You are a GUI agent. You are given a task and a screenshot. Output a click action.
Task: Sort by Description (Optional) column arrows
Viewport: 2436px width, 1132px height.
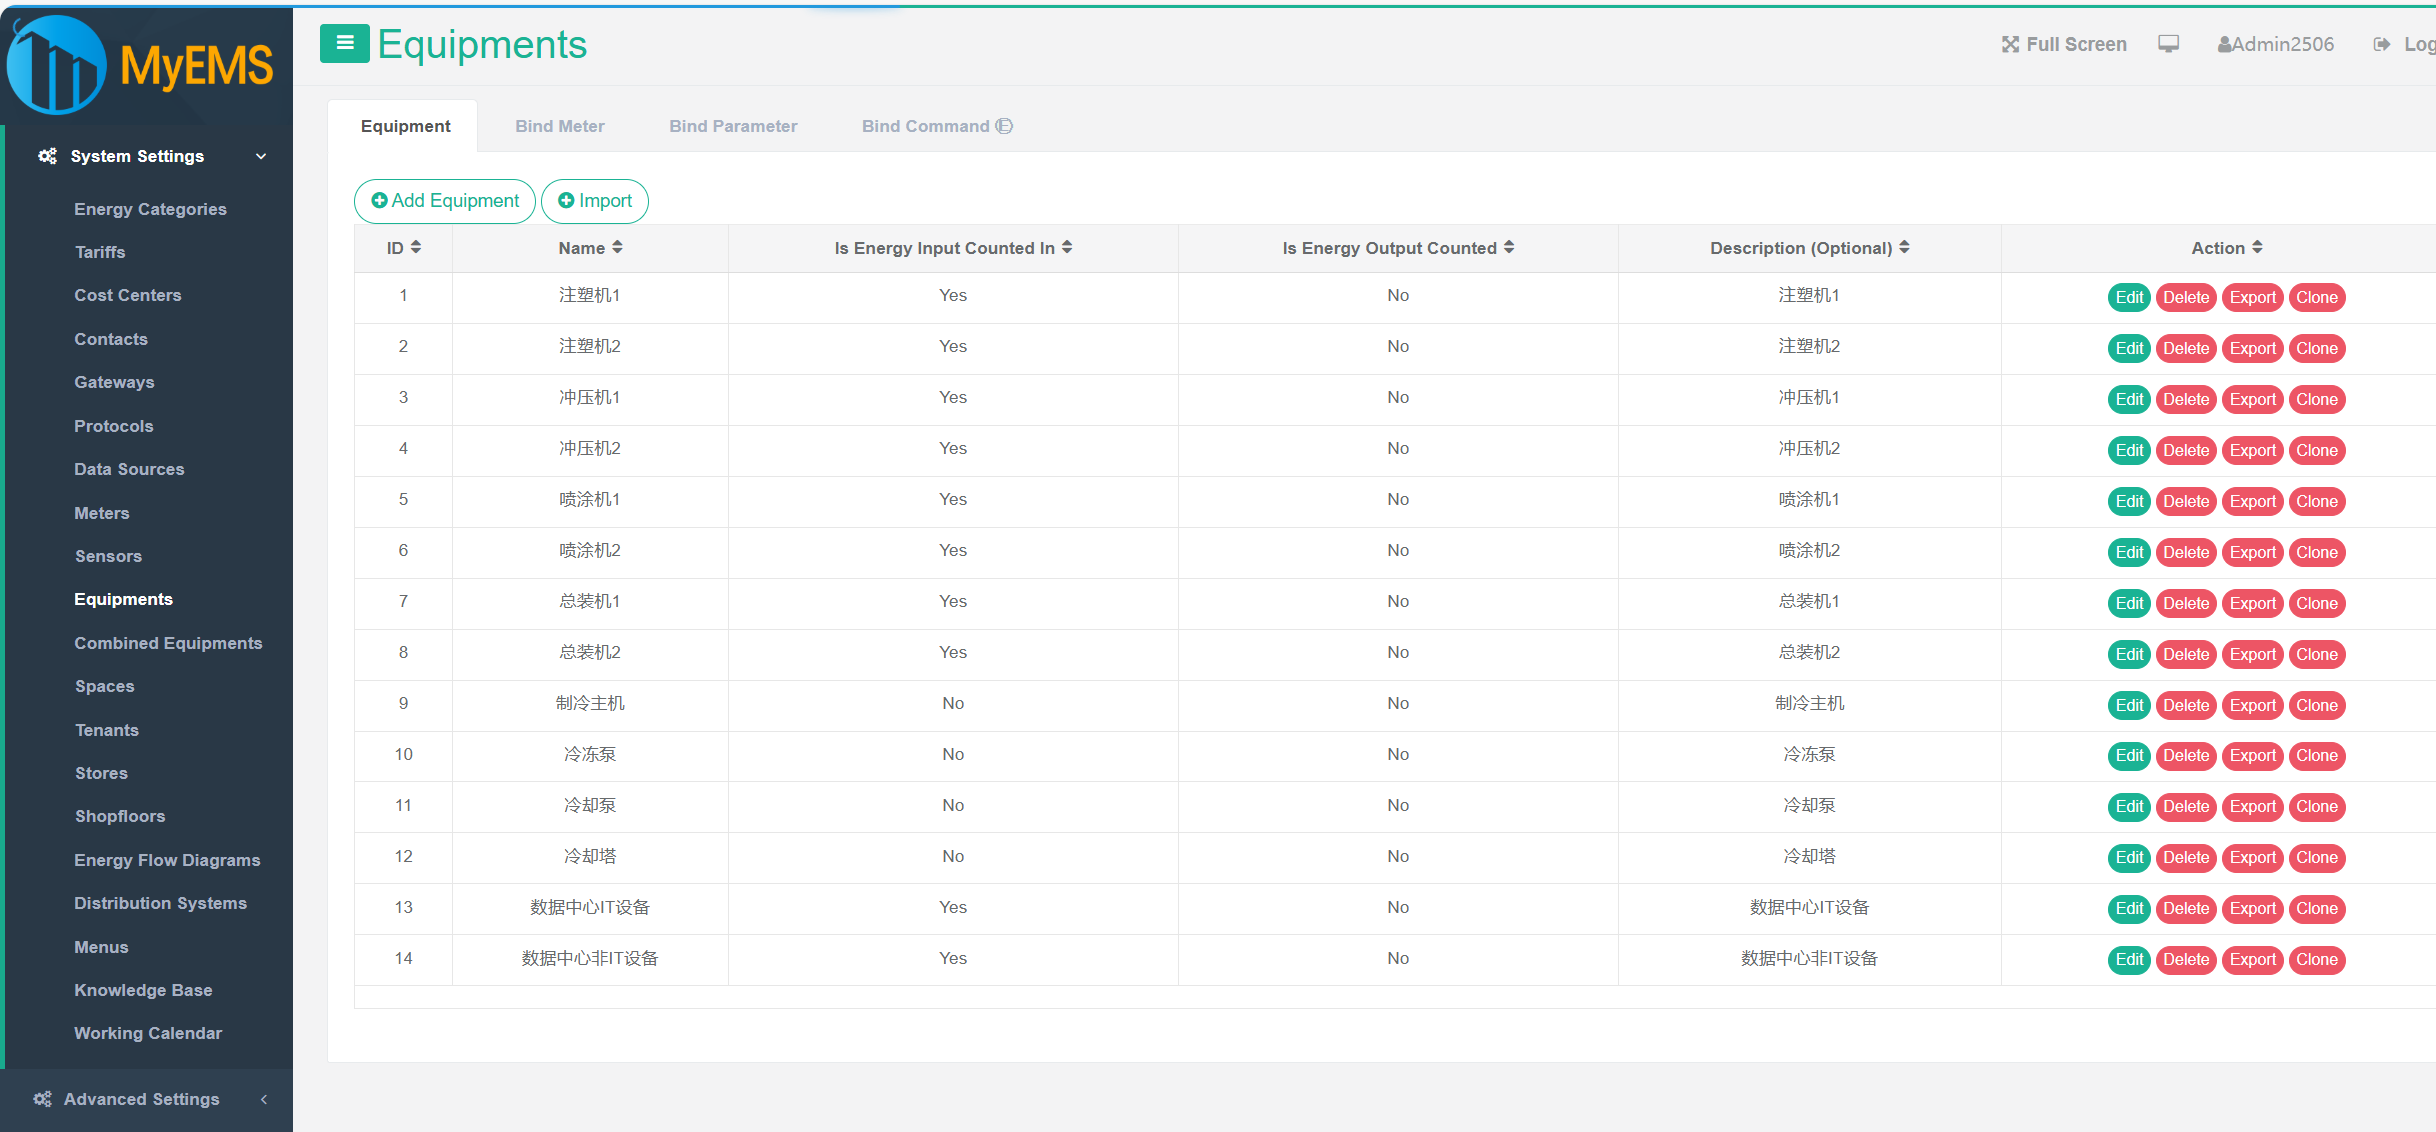[x=1904, y=247]
